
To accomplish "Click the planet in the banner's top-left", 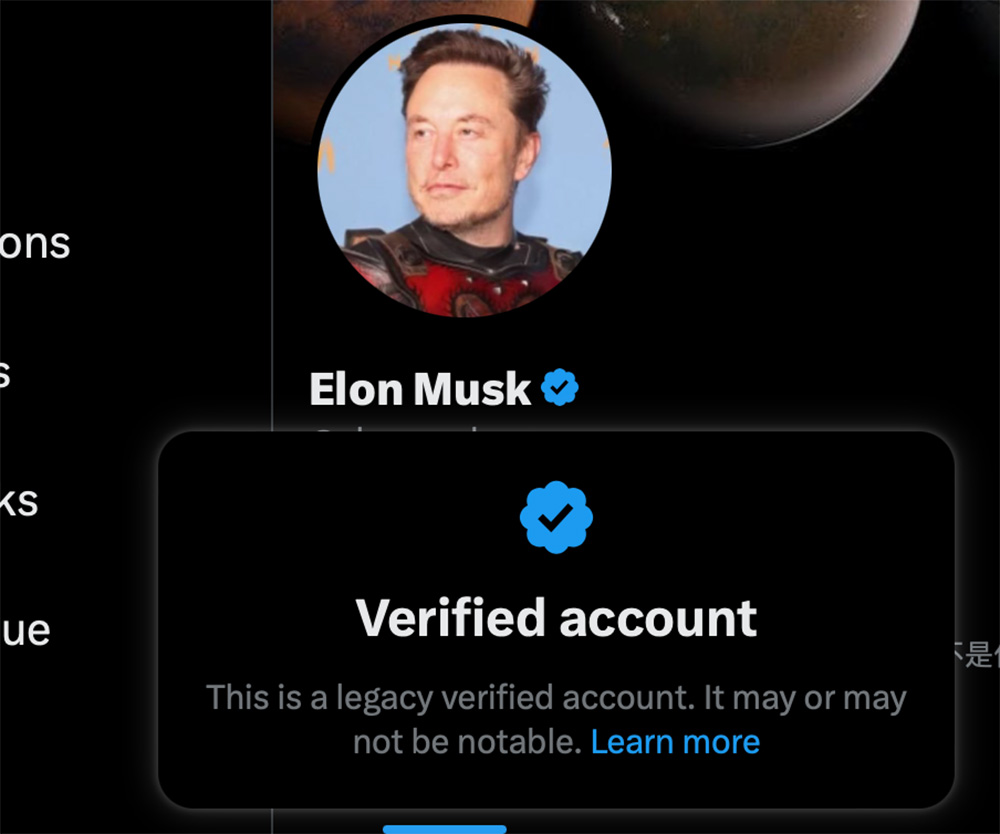I will 296,60.
